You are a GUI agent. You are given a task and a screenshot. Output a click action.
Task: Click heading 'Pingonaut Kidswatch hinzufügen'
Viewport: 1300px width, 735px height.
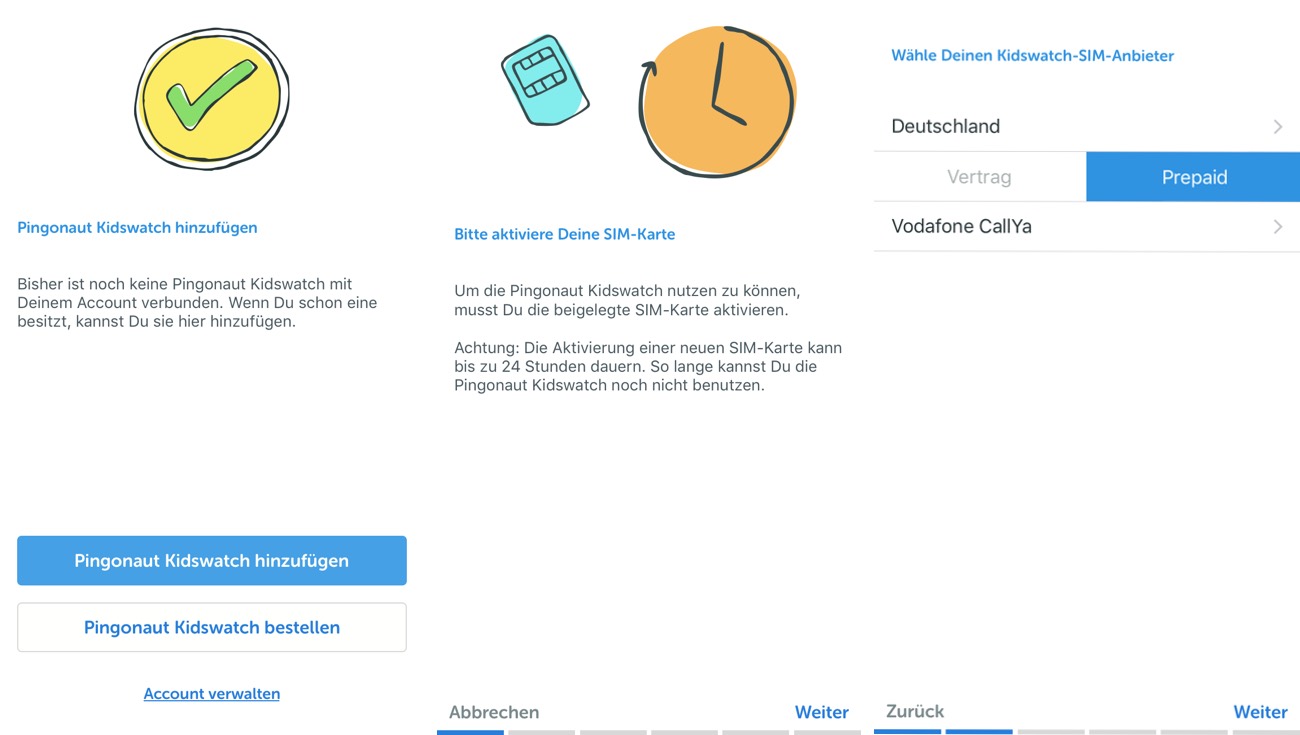[137, 228]
